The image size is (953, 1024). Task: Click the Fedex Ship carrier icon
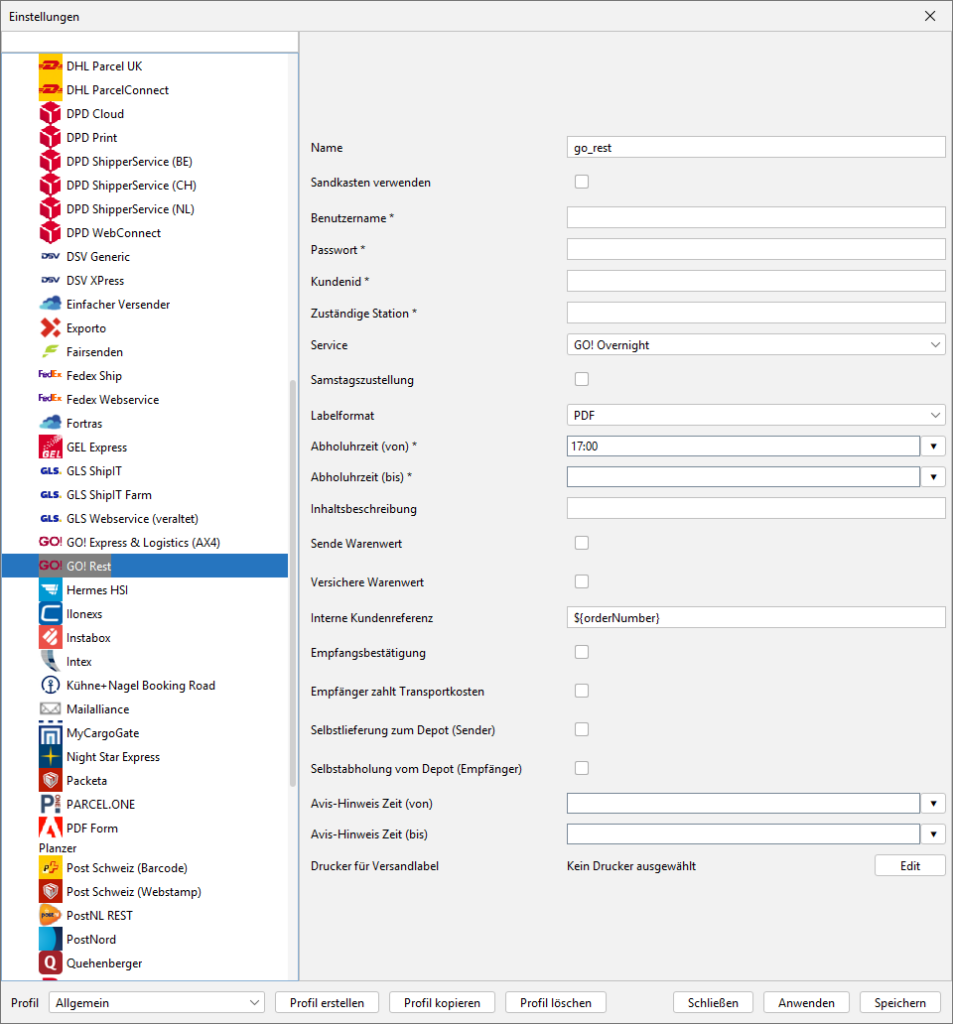[x=50, y=376]
